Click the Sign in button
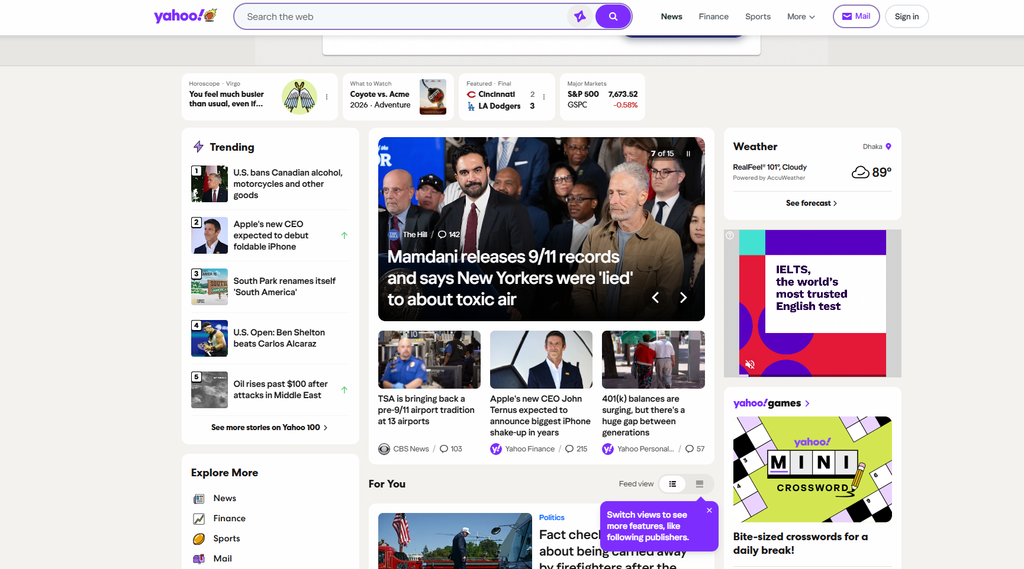 906,16
